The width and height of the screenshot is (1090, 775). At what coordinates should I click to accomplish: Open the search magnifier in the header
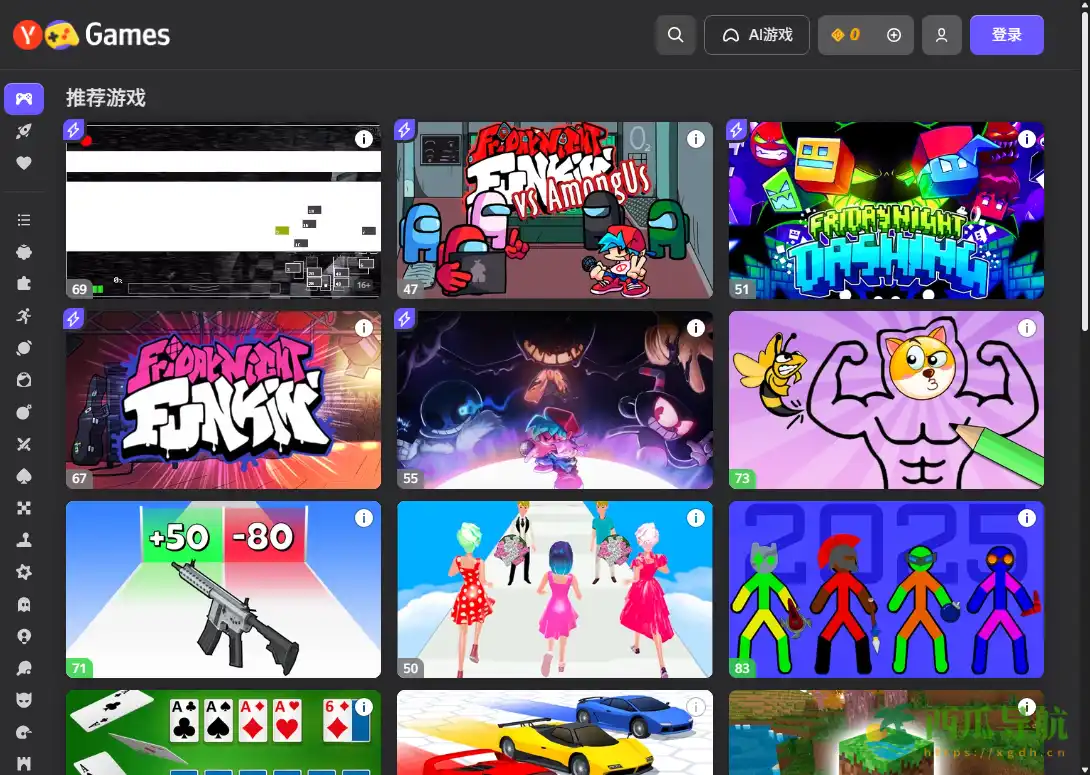point(676,35)
